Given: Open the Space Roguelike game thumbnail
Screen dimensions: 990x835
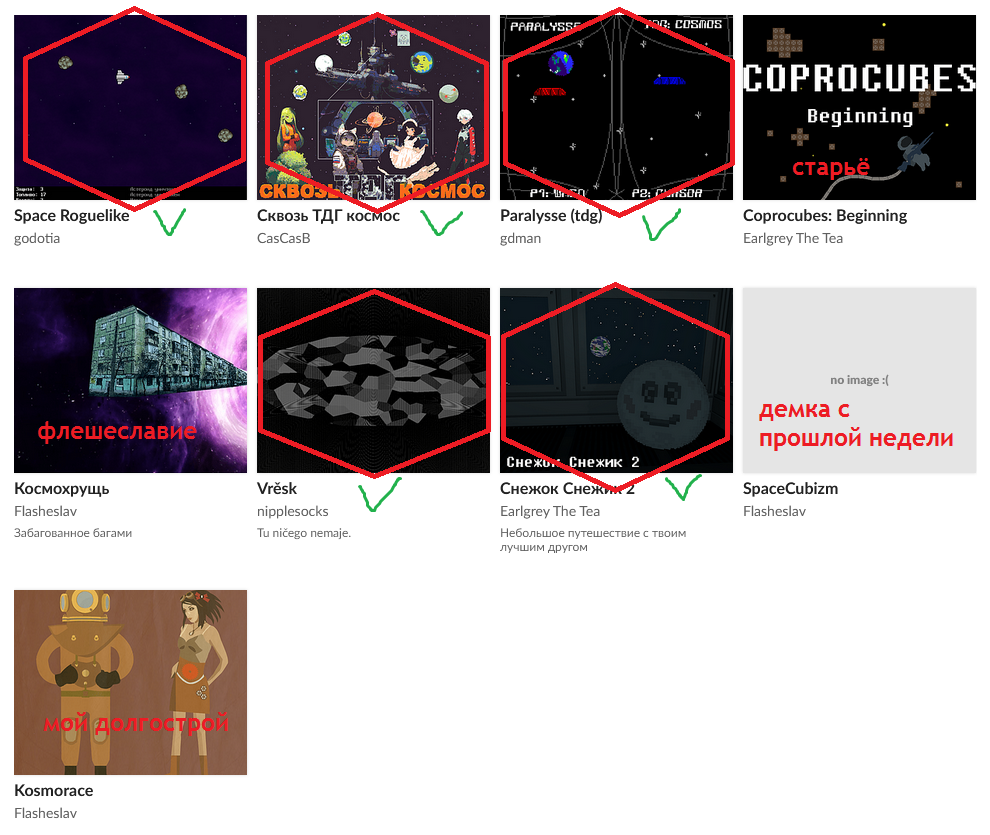Looking at the screenshot, I should click(130, 107).
